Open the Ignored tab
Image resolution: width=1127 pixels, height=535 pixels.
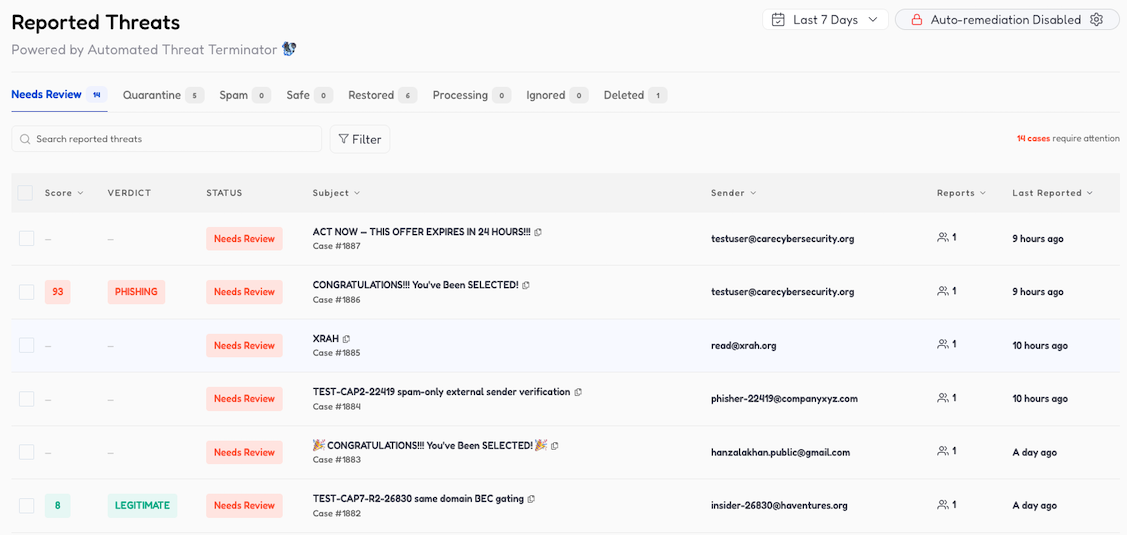pyautogui.click(x=557, y=95)
